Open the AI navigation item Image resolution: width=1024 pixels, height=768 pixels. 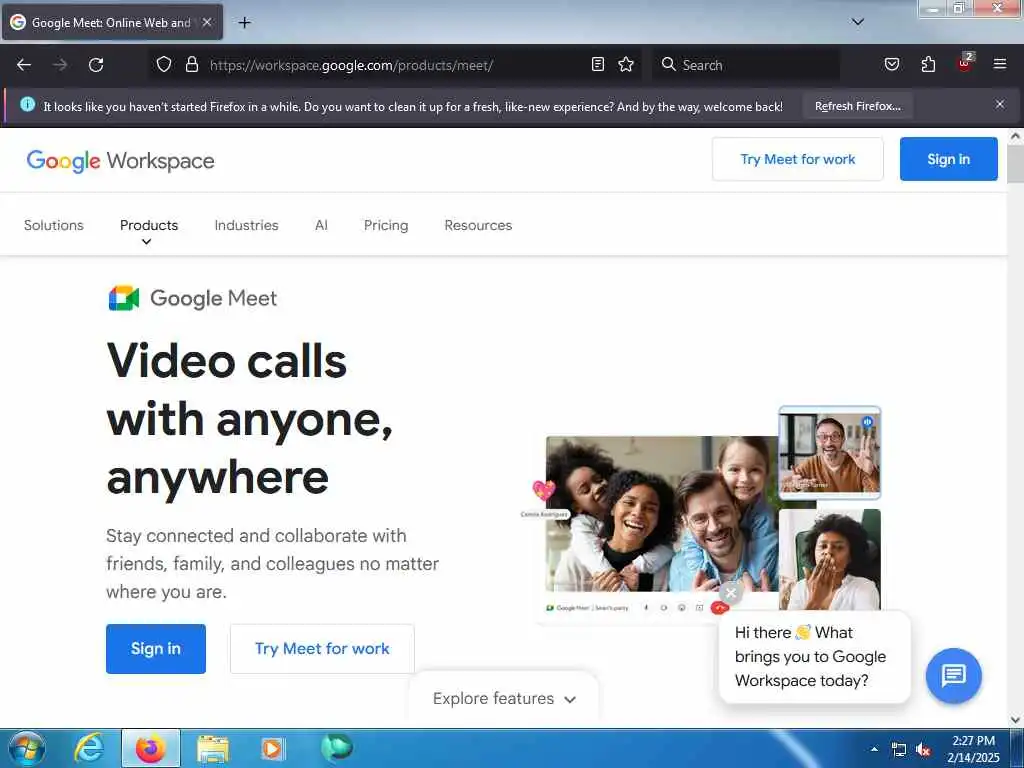coord(321,225)
